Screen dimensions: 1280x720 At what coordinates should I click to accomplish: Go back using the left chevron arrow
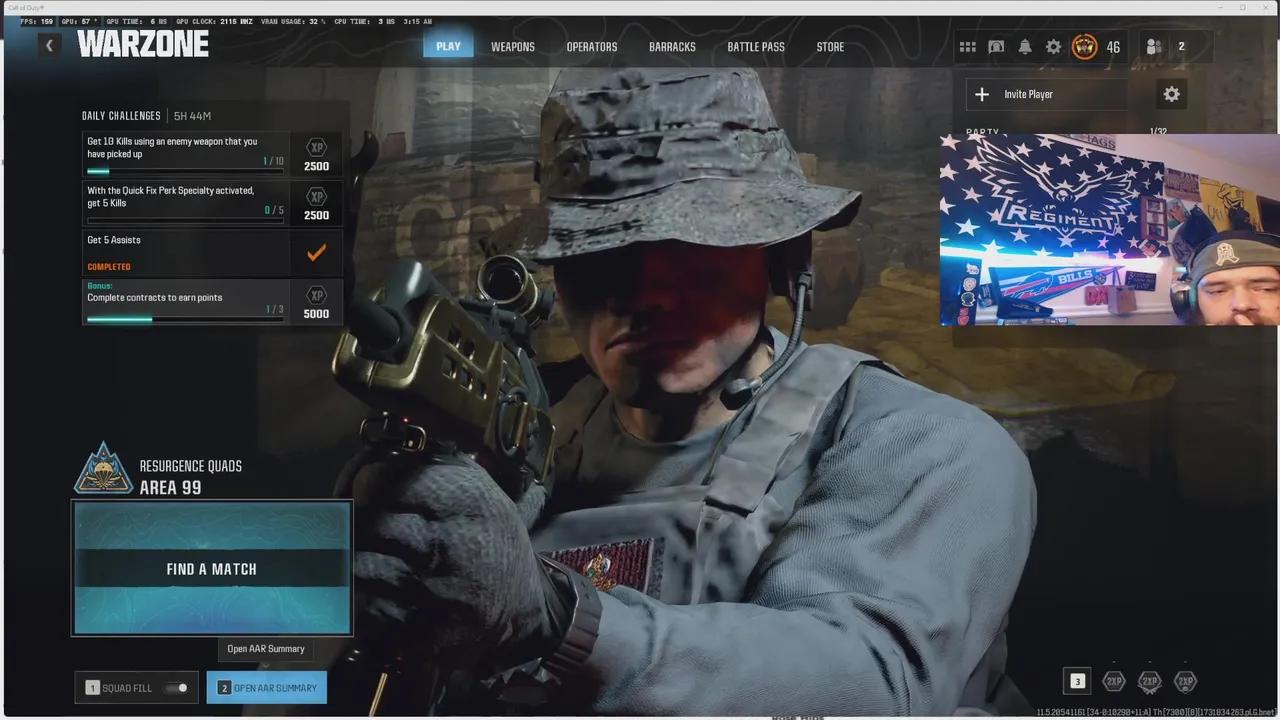tap(49, 45)
